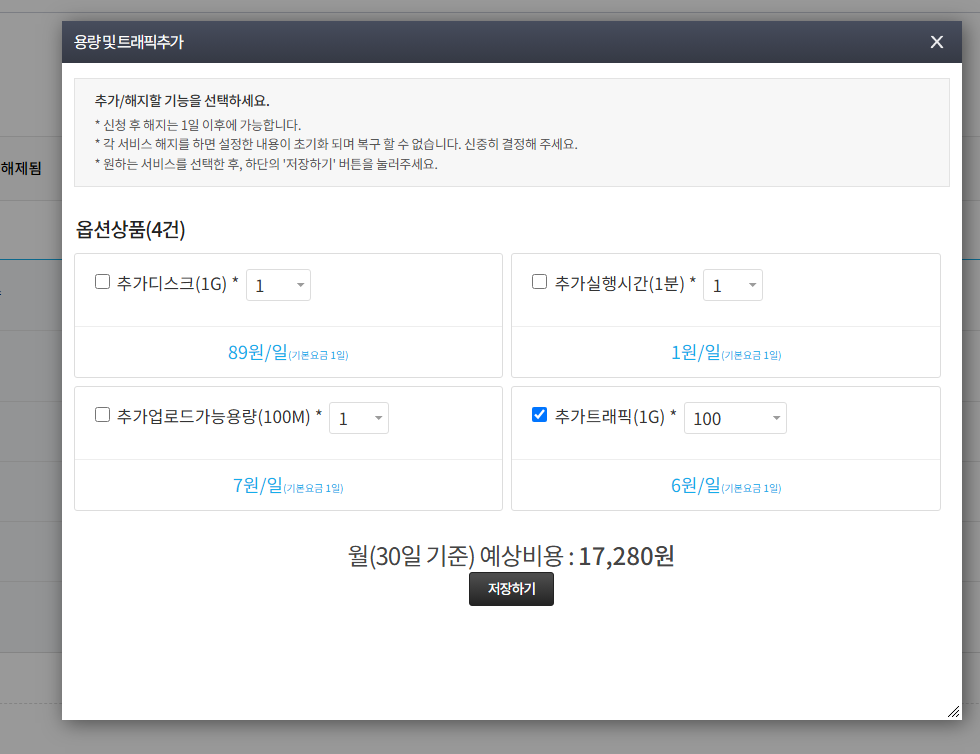Open the 추가디스크(1G) quantity dropdown
Screen dimensions: 980x754
click(278, 285)
